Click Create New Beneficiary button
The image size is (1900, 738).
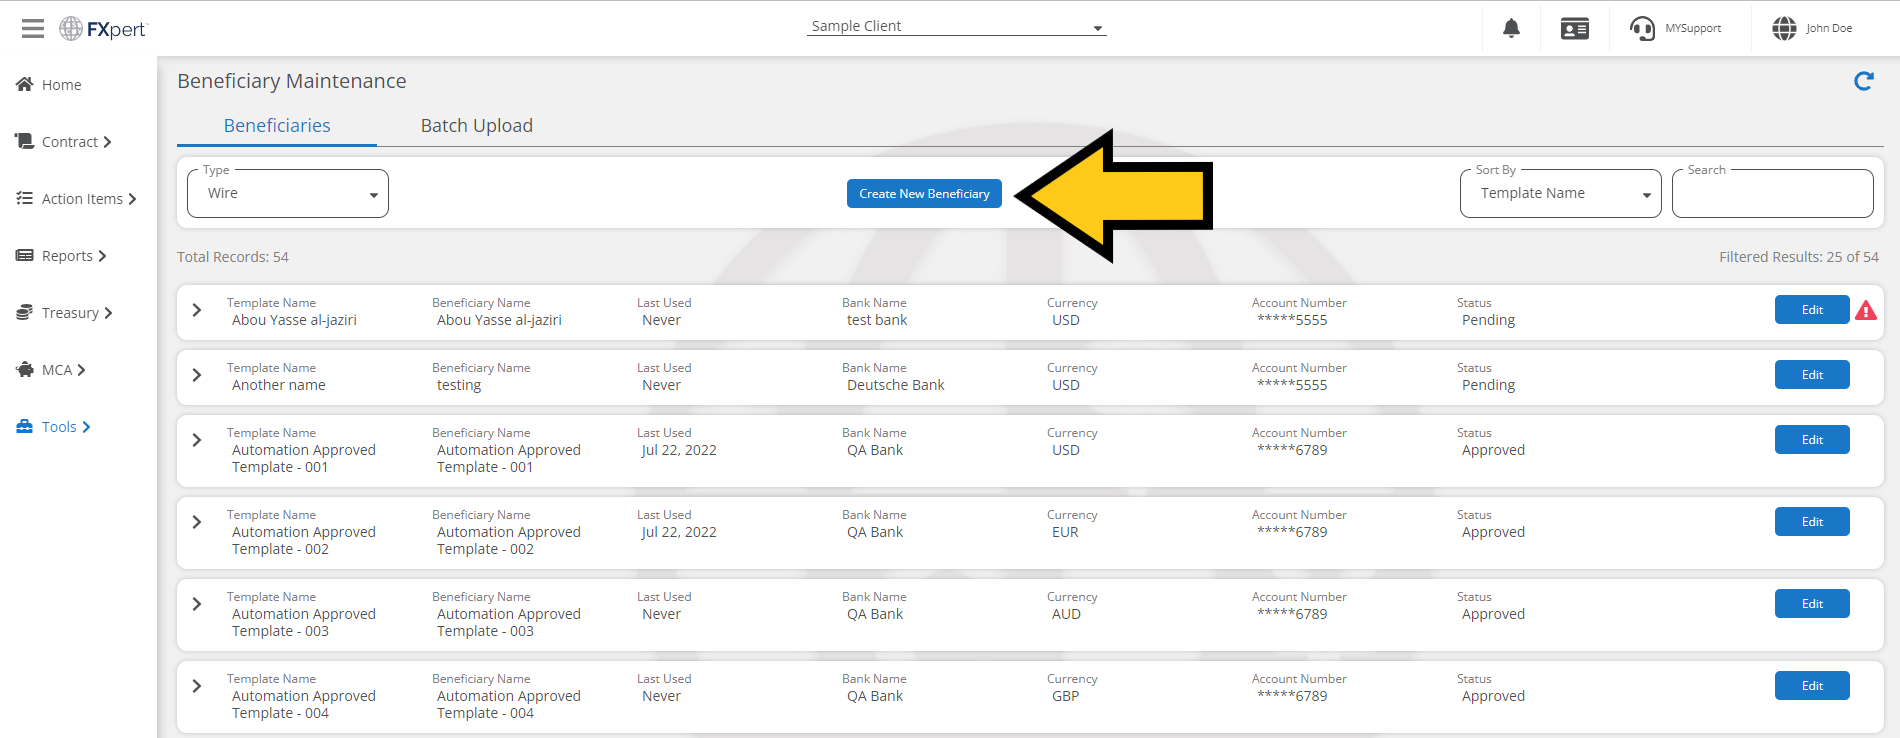924,194
